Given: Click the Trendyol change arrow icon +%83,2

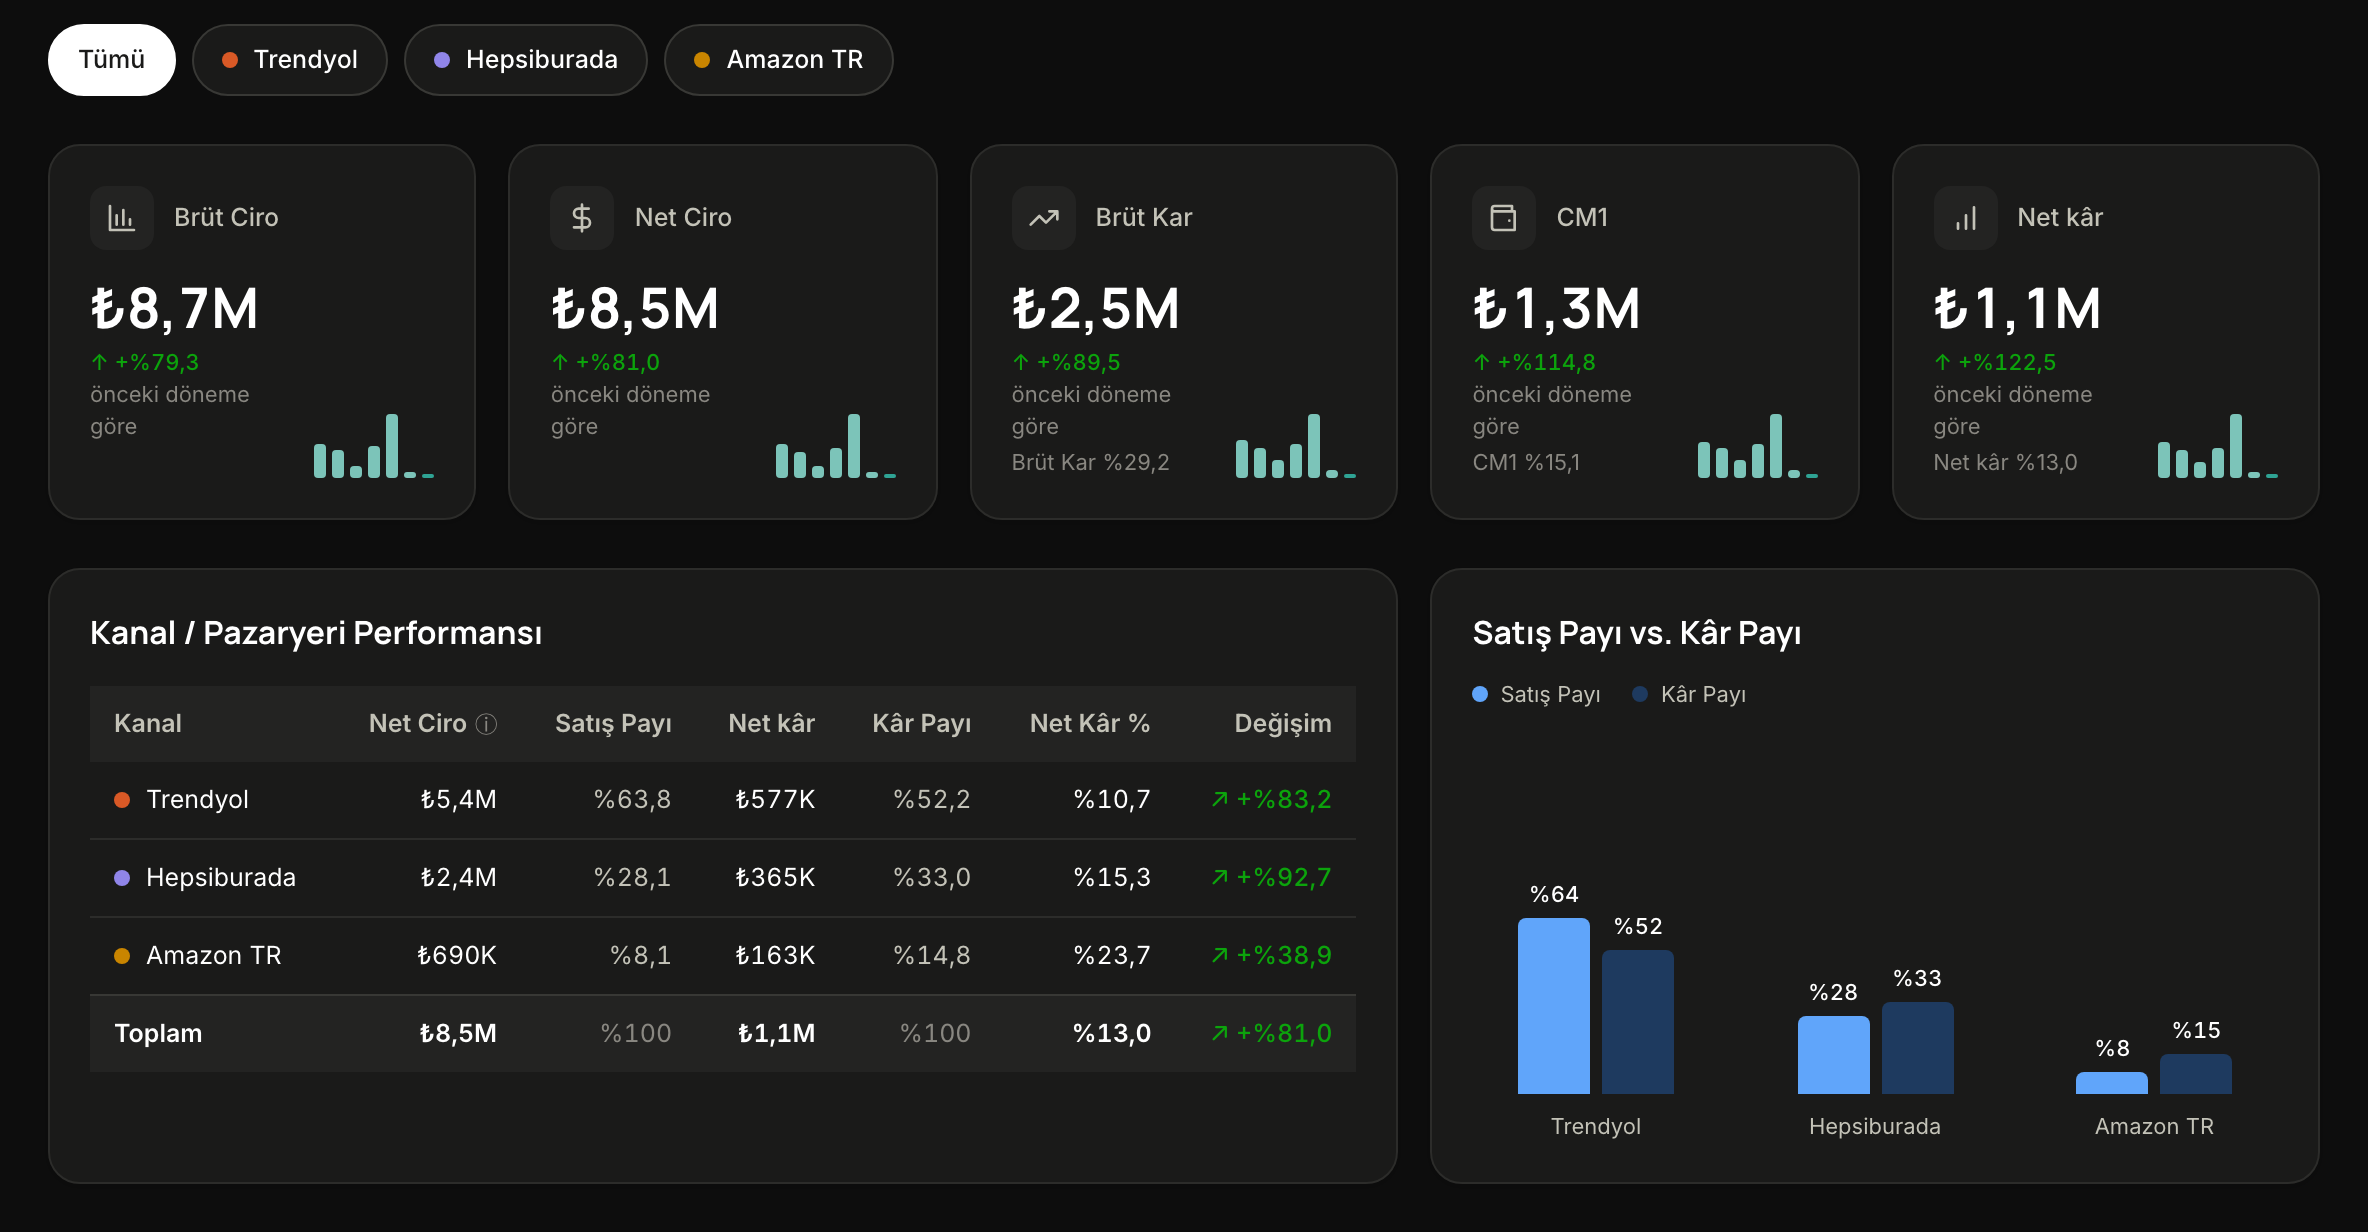Looking at the screenshot, I should [x=1220, y=799].
